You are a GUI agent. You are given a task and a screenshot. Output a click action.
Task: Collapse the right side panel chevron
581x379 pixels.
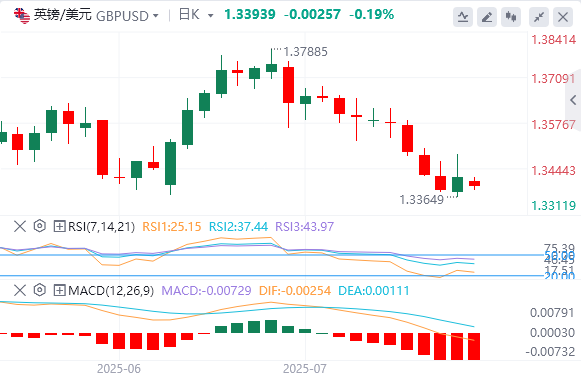click(573, 100)
